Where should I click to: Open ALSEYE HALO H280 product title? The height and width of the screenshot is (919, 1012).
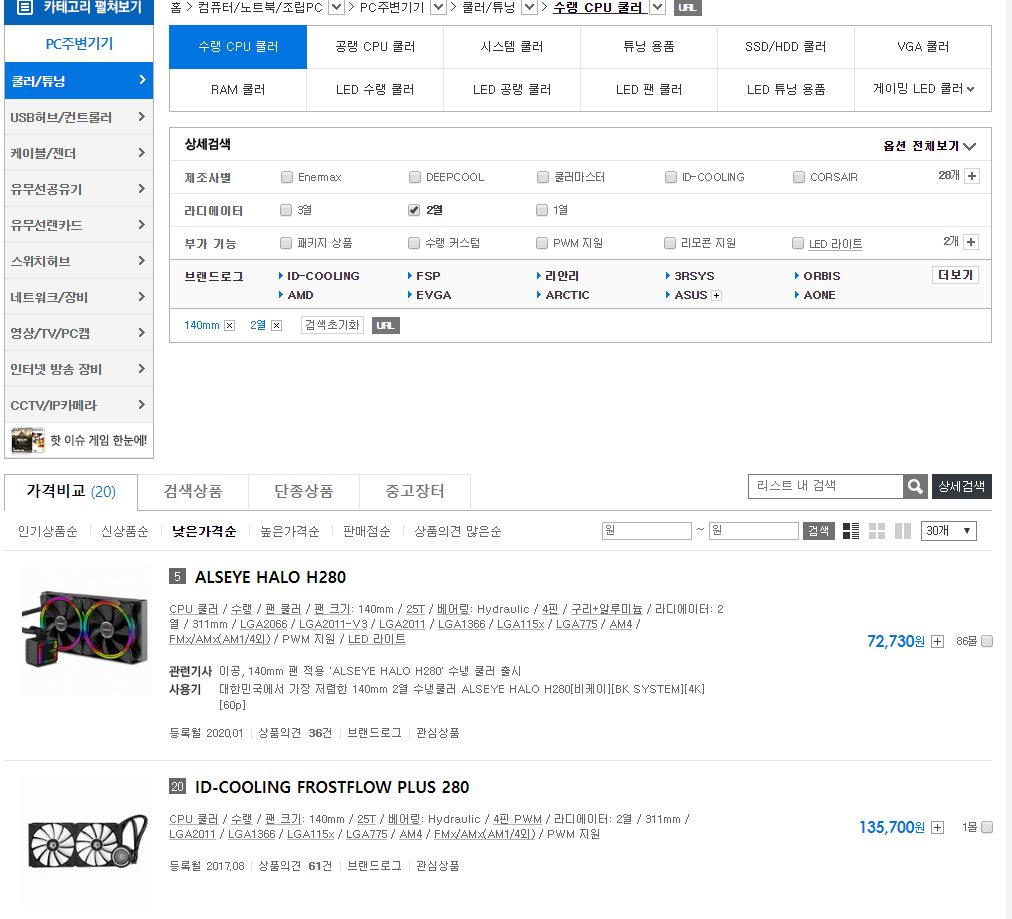pyautogui.click(x=270, y=578)
